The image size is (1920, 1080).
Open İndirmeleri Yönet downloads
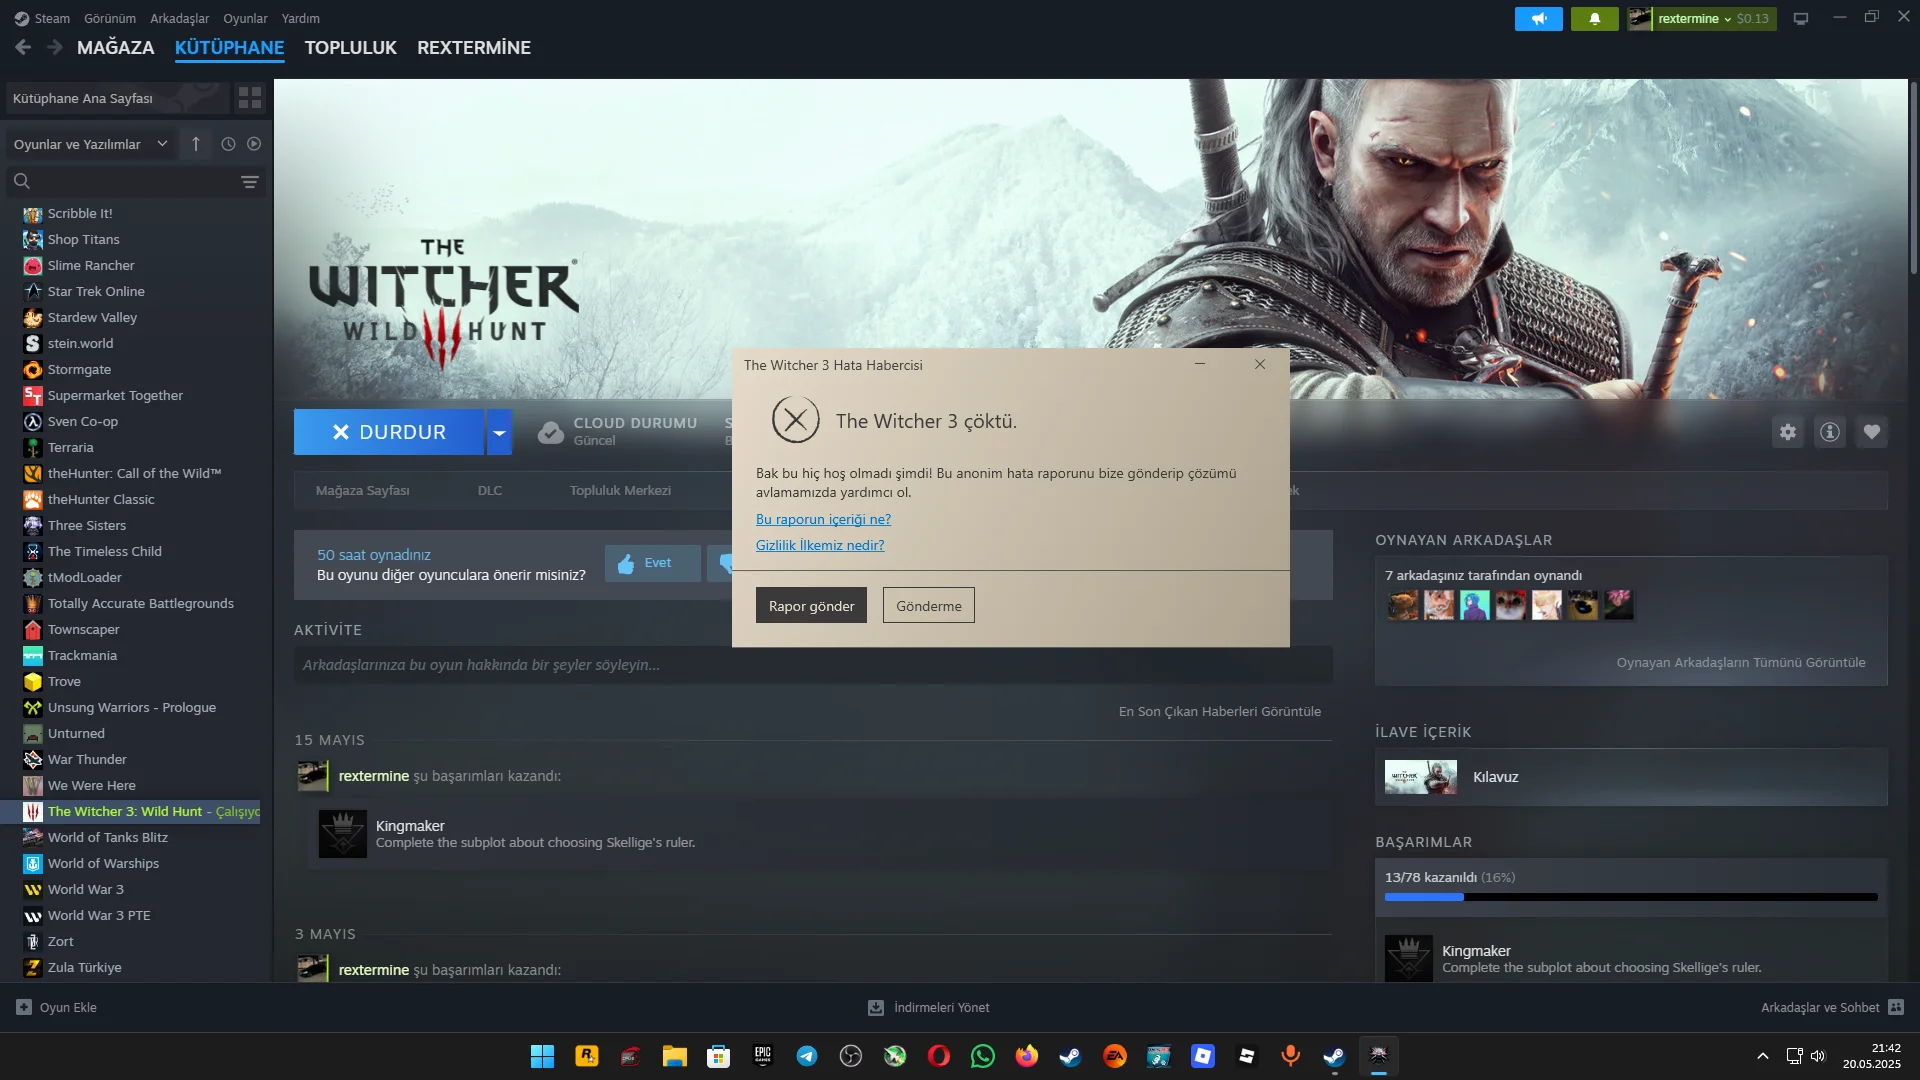[x=929, y=1007]
